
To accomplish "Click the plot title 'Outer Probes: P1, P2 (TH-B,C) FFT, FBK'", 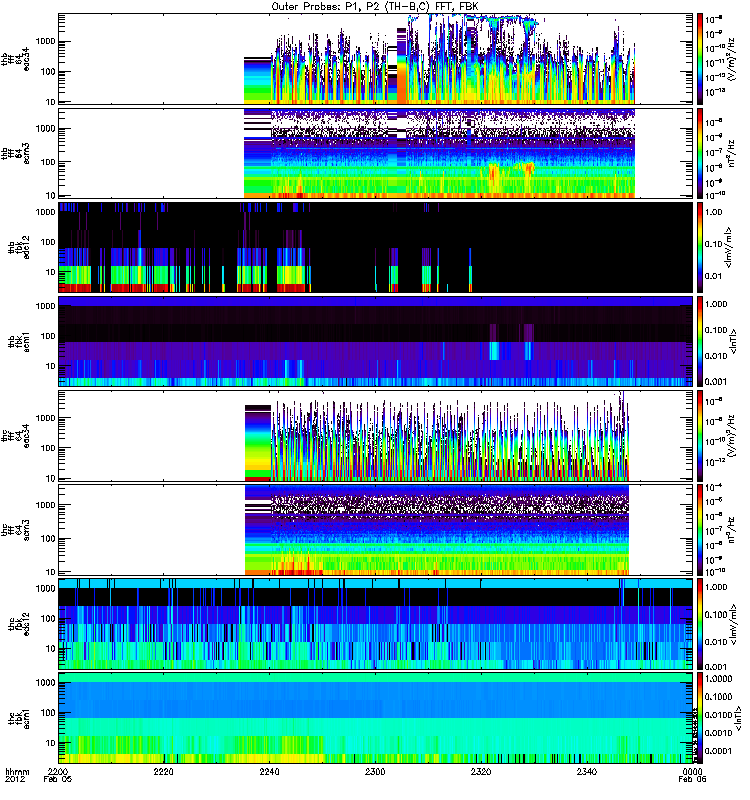I will point(375,7).
